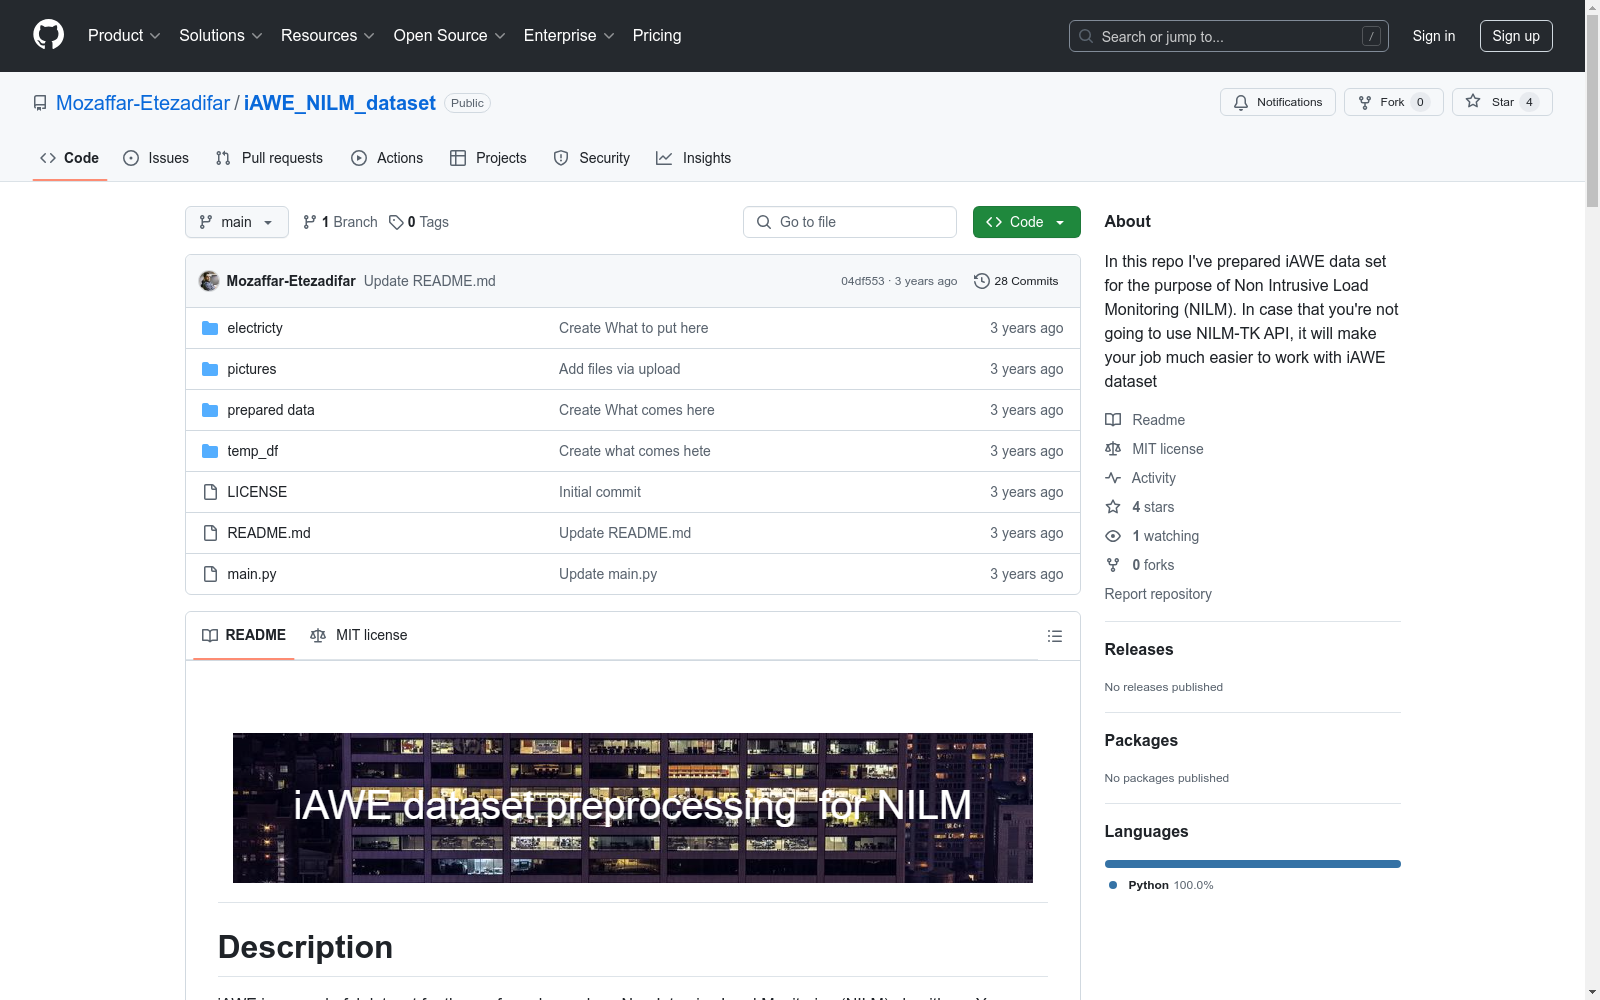1600x1000 pixels.
Task: Click the scale icon next to MIT license
Action: point(1113,449)
